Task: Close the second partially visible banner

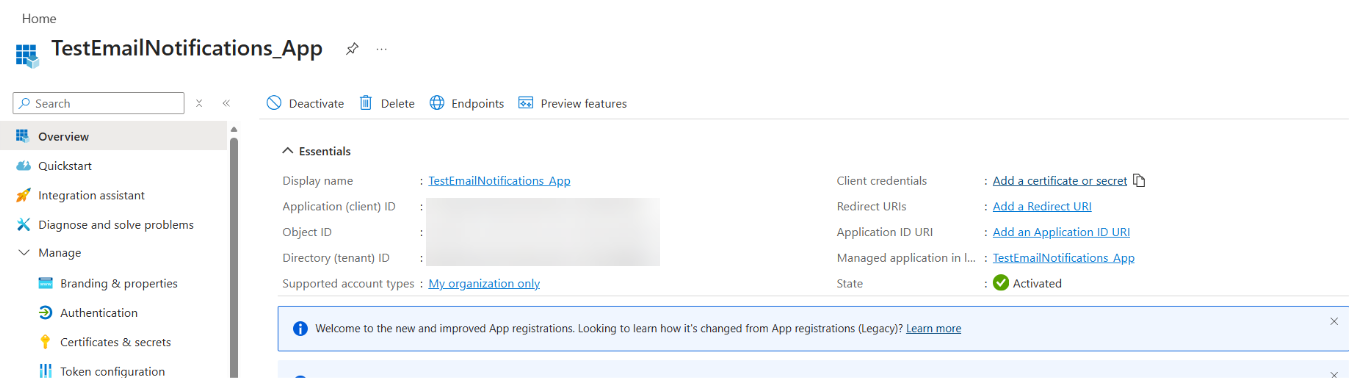Action: coord(1334,374)
